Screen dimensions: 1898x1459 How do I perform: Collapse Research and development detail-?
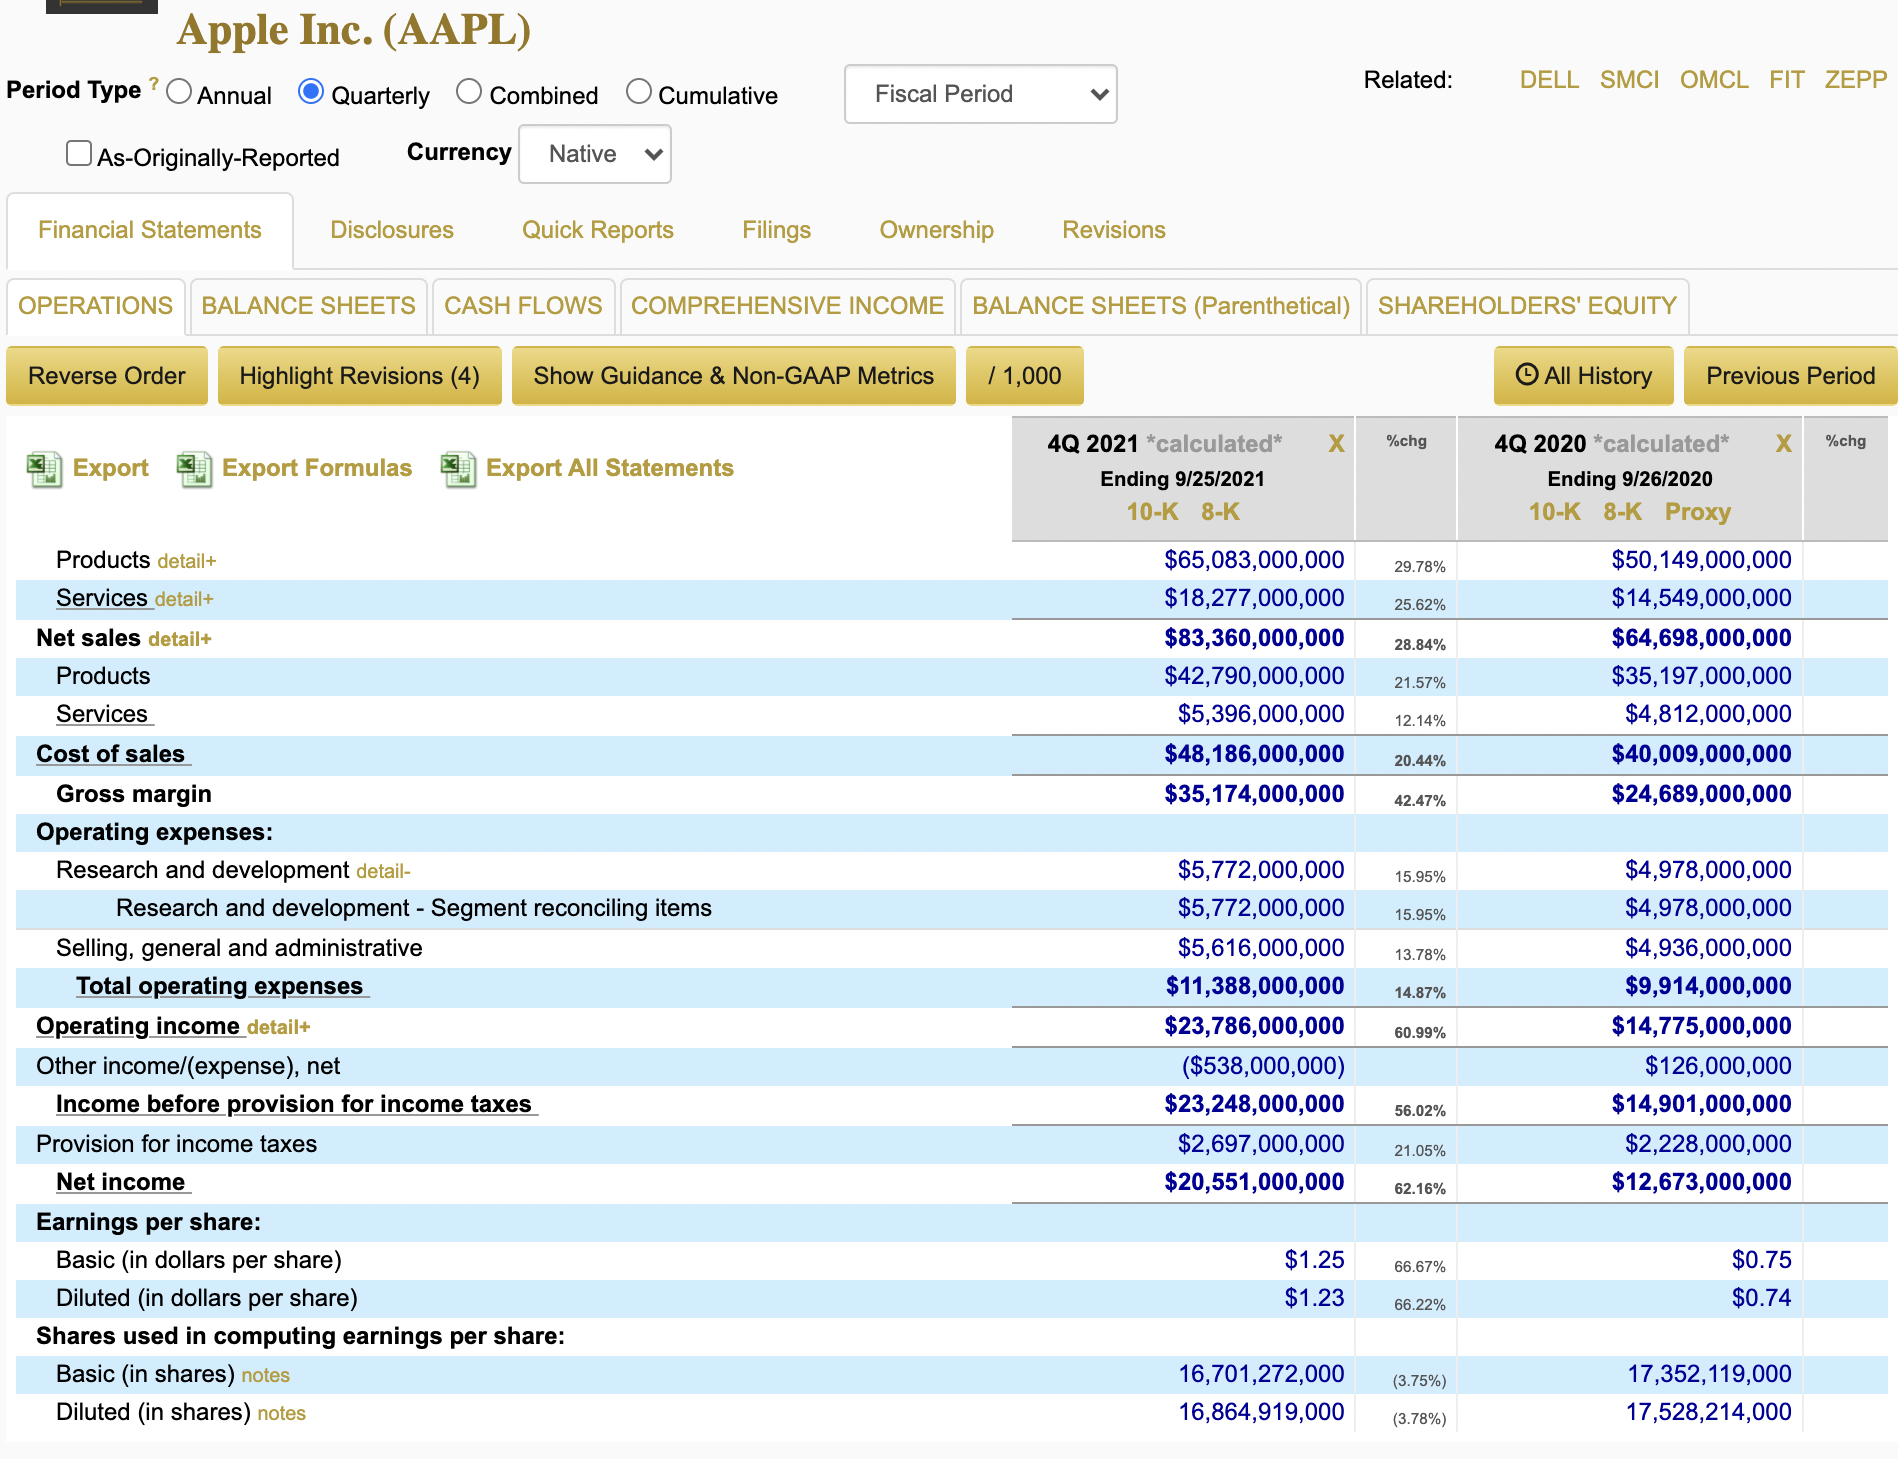click(x=383, y=871)
